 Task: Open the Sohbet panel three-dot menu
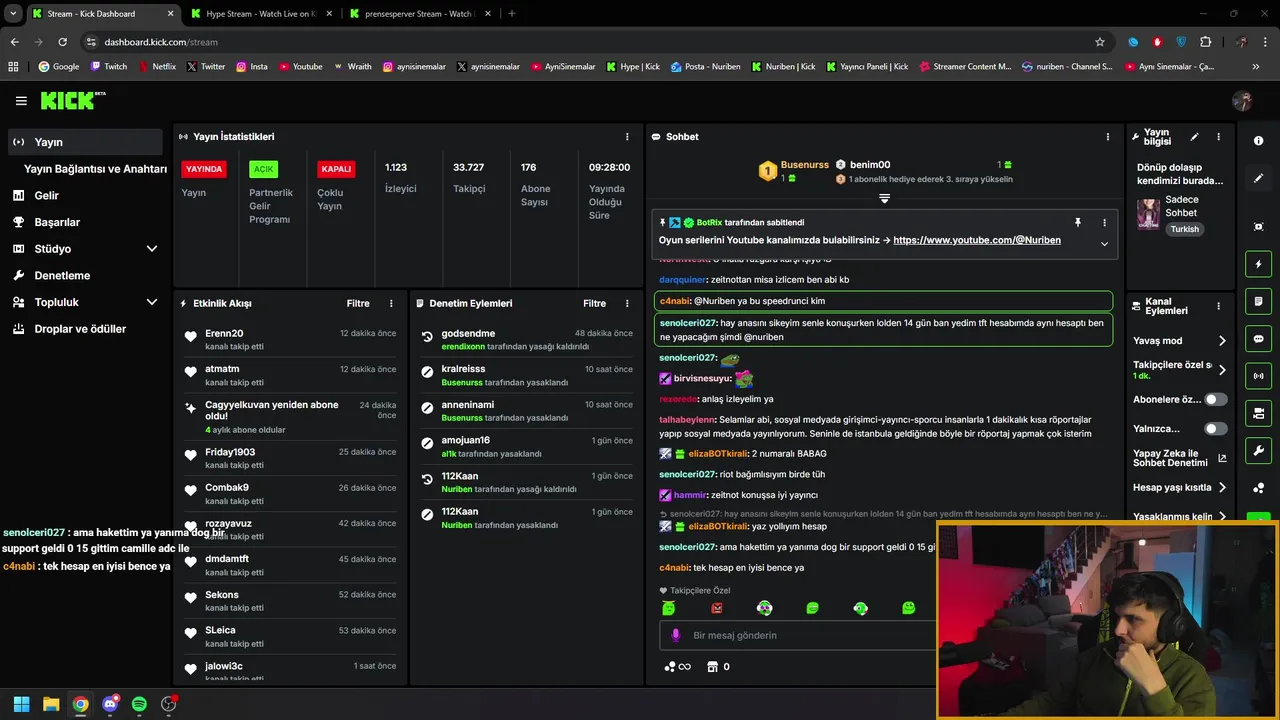tap(1107, 137)
